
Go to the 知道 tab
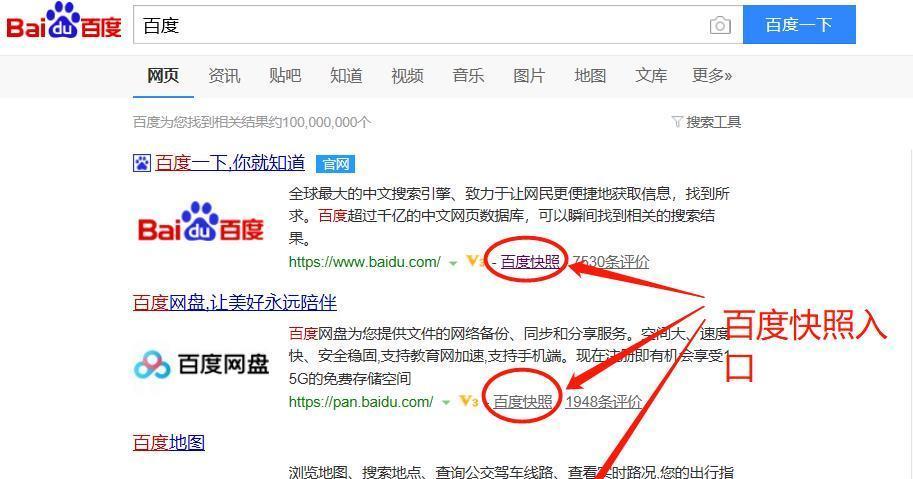click(346, 76)
